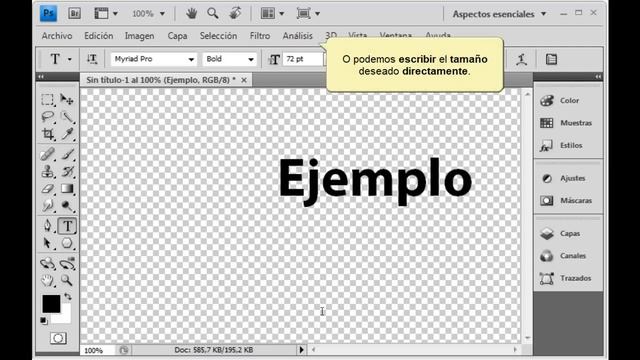
Task: Select the Dodge tool
Action: pos(67,205)
